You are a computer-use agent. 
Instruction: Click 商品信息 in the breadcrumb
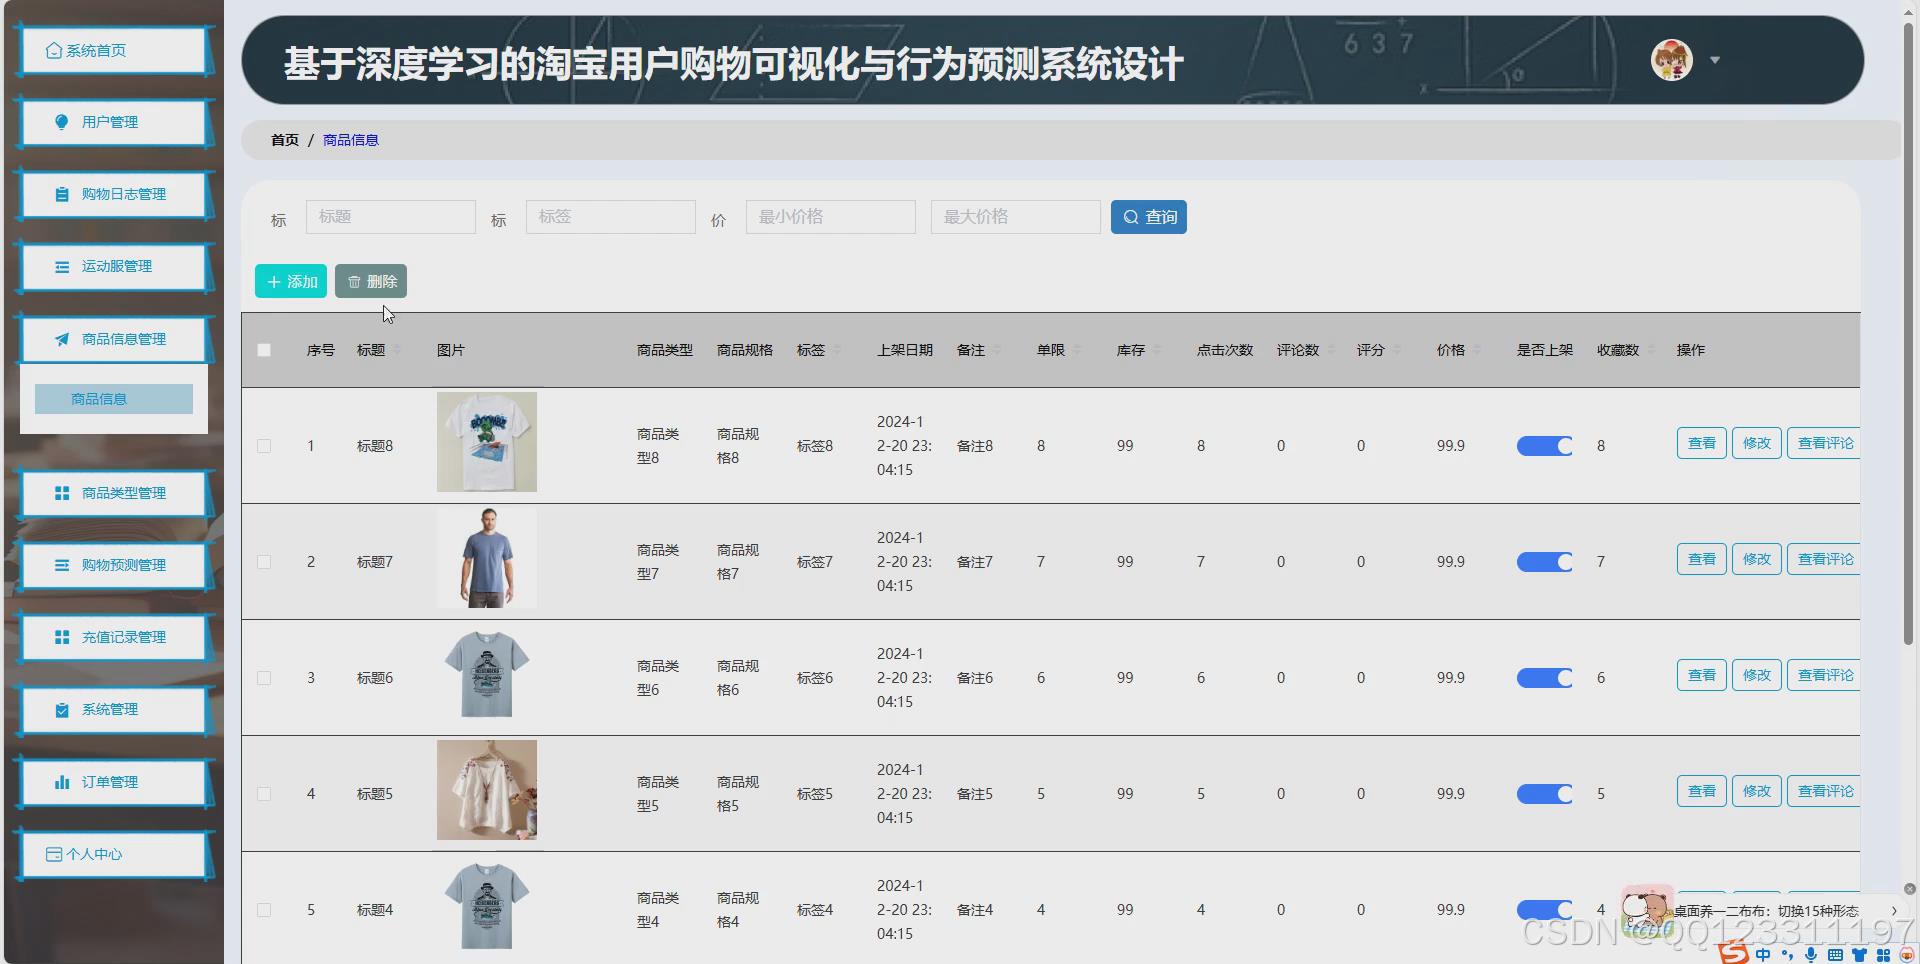(x=351, y=140)
